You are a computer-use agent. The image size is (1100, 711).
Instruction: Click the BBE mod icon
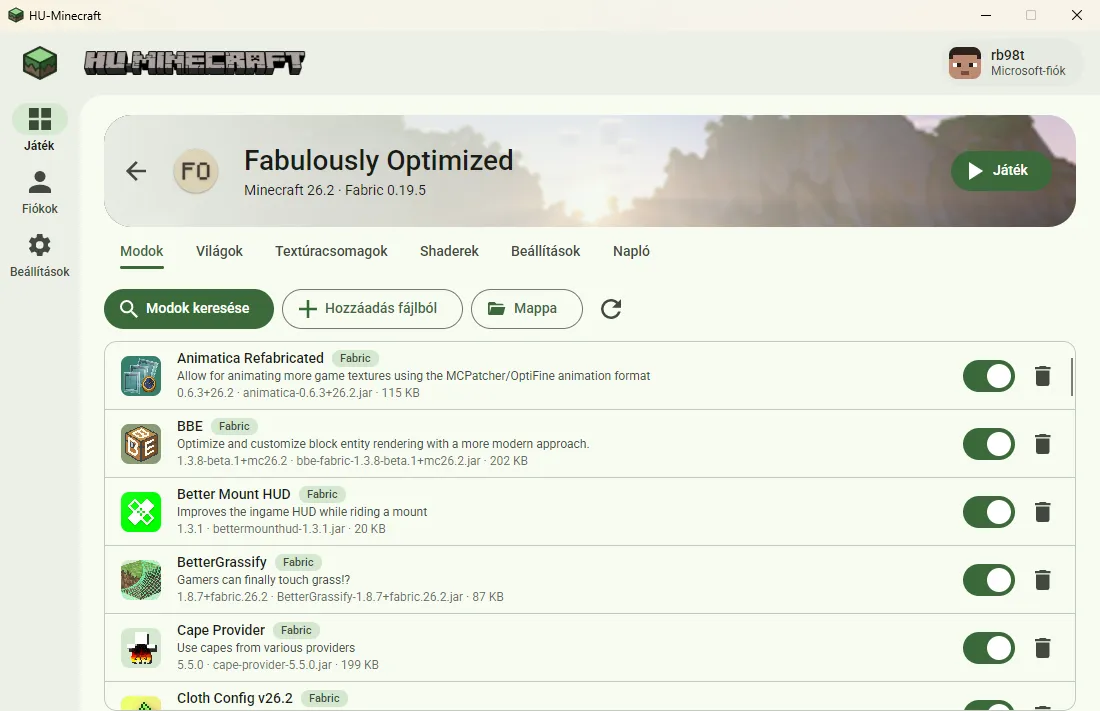point(141,444)
